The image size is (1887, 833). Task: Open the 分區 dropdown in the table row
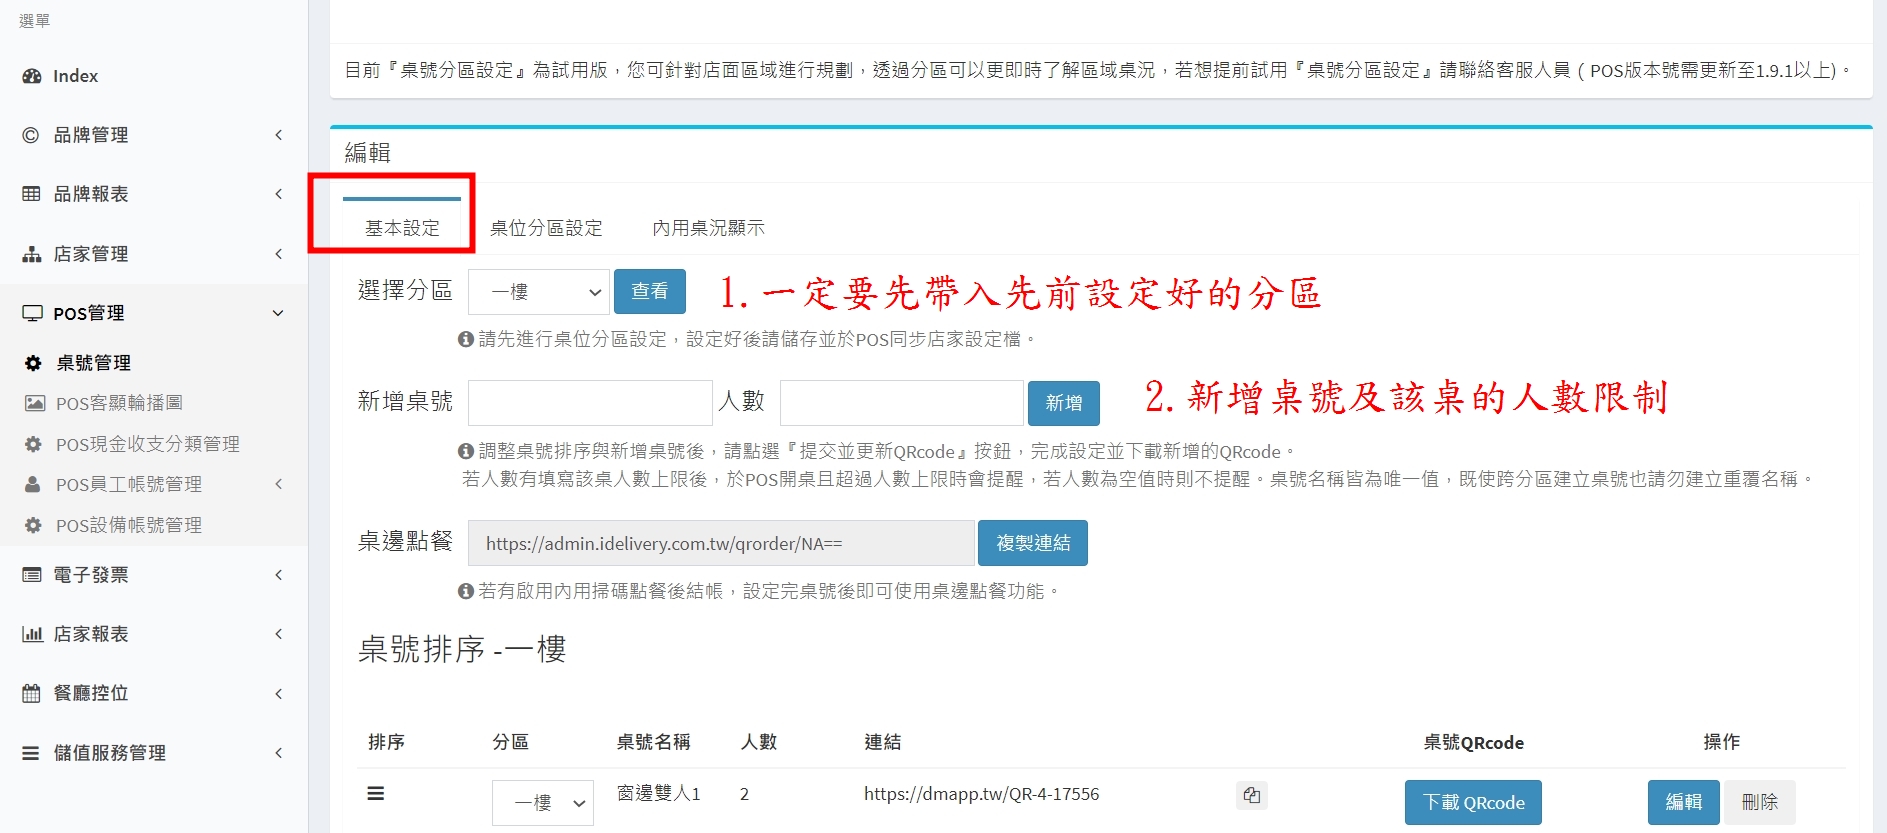[543, 802]
